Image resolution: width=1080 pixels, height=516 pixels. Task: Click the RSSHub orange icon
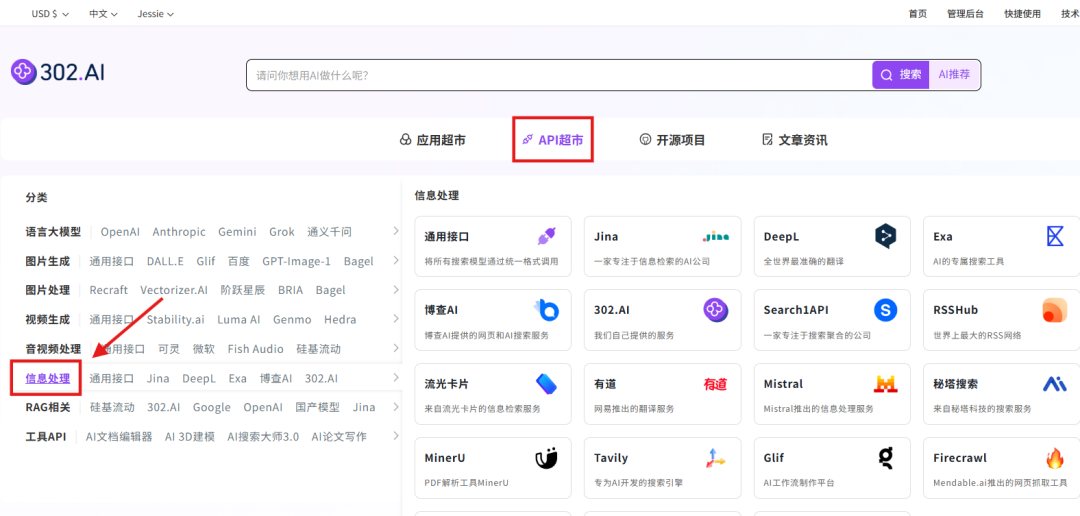pos(1055,310)
